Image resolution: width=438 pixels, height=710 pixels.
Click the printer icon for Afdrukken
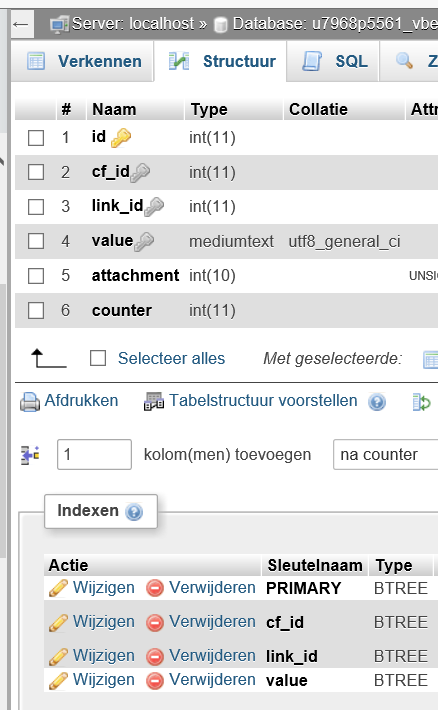pos(30,402)
